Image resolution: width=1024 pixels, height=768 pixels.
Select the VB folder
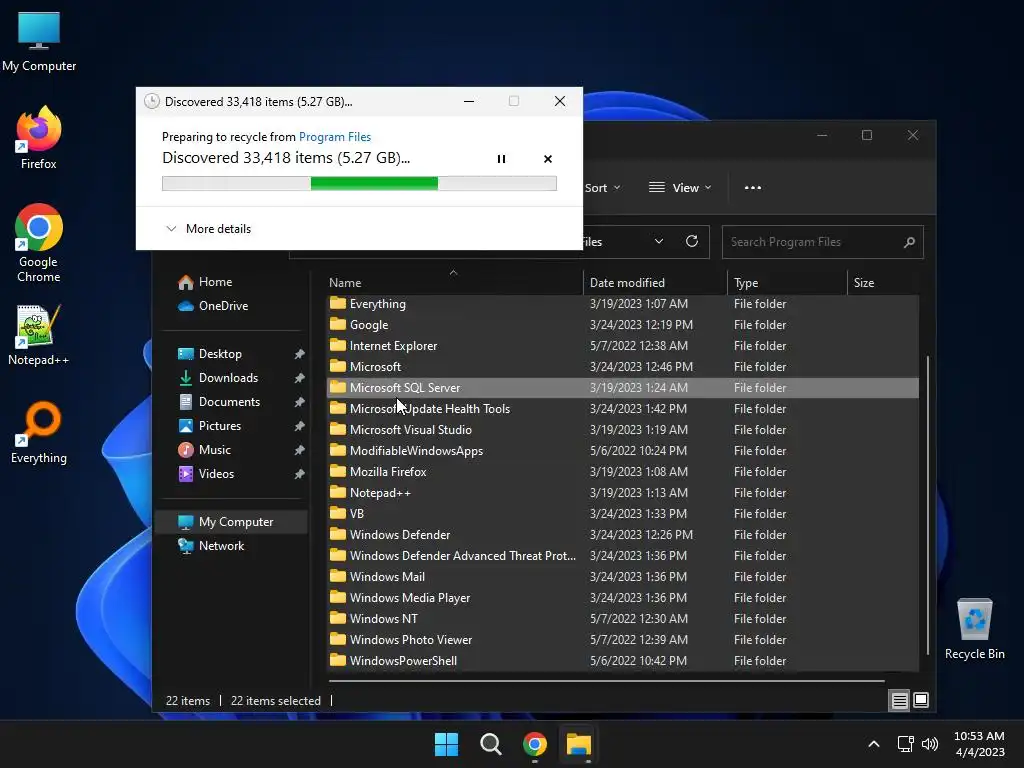pyautogui.click(x=622, y=514)
